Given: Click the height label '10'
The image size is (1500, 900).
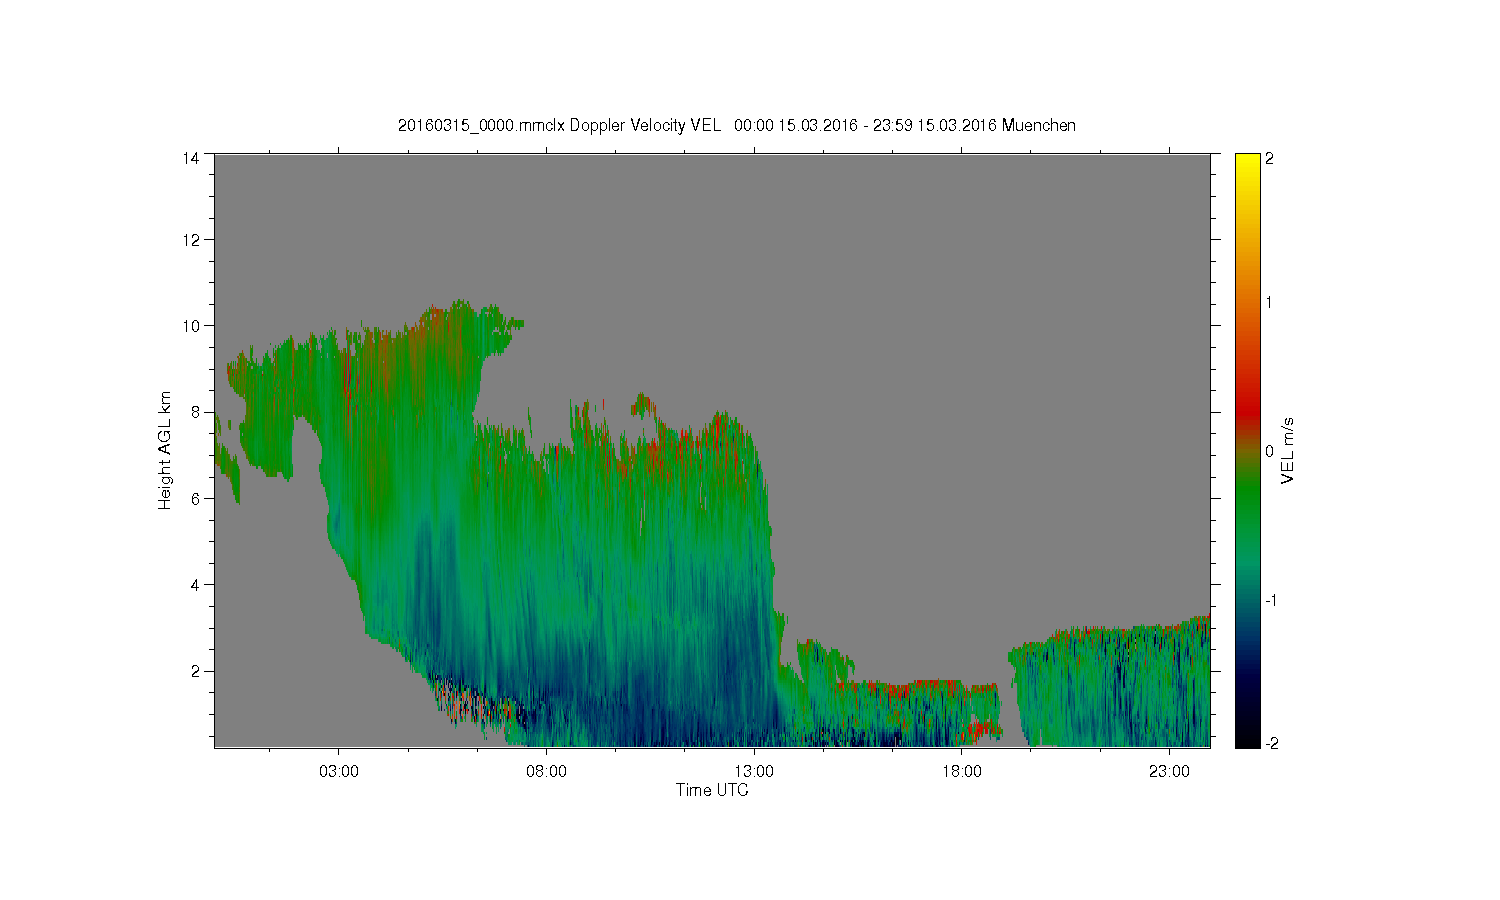Looking at the screenshot, I should click(x=190, y=326).
